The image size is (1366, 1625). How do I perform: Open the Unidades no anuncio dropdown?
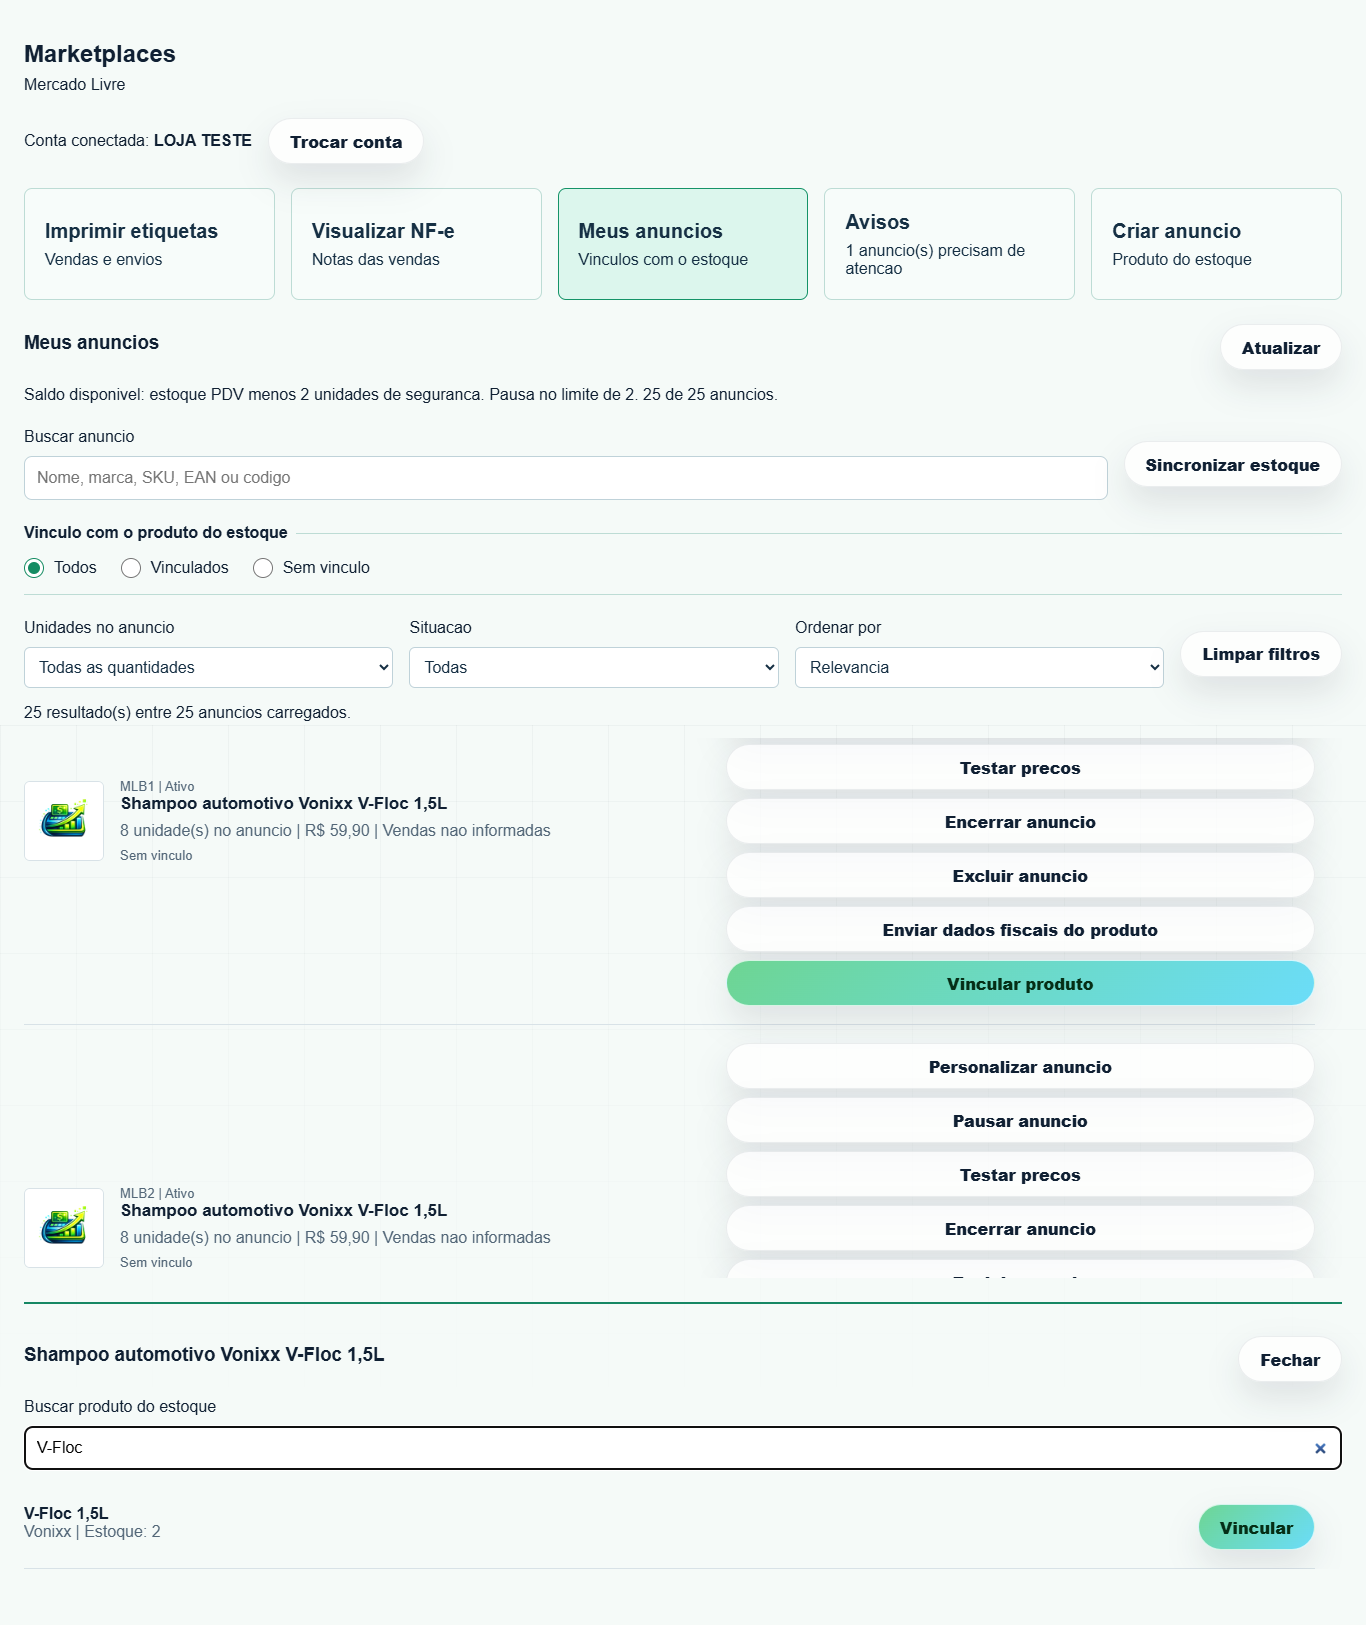208,667
